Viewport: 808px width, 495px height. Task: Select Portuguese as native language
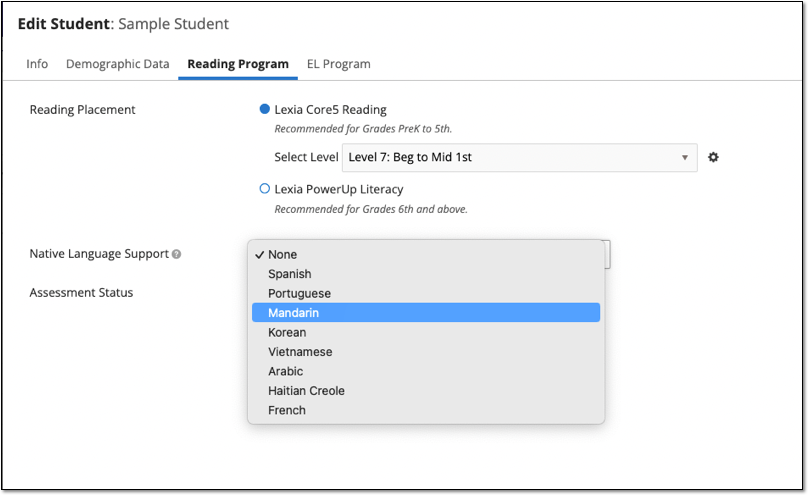[x=299, y=293]
